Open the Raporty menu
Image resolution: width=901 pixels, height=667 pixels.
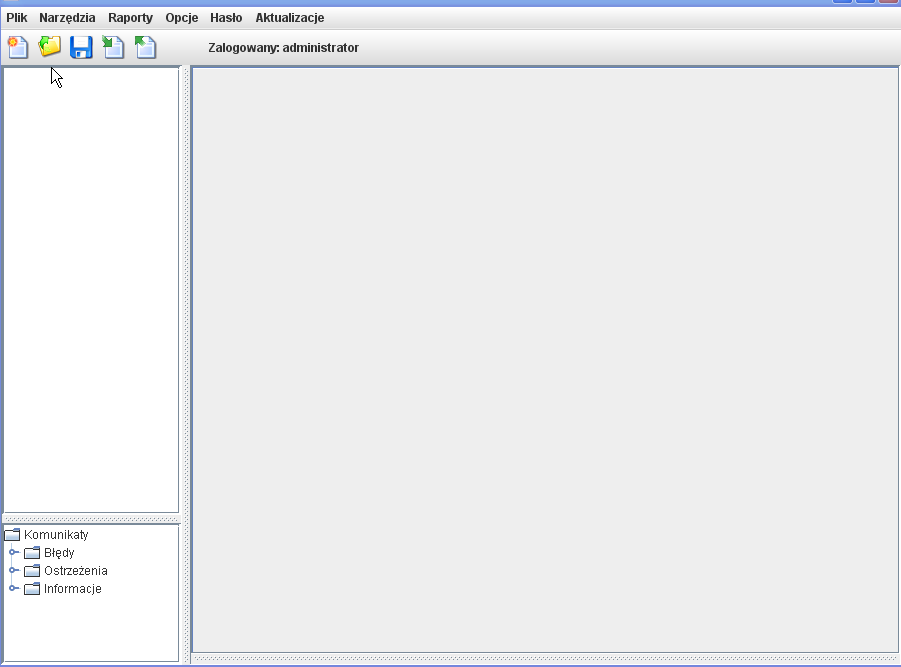point(130,18)
